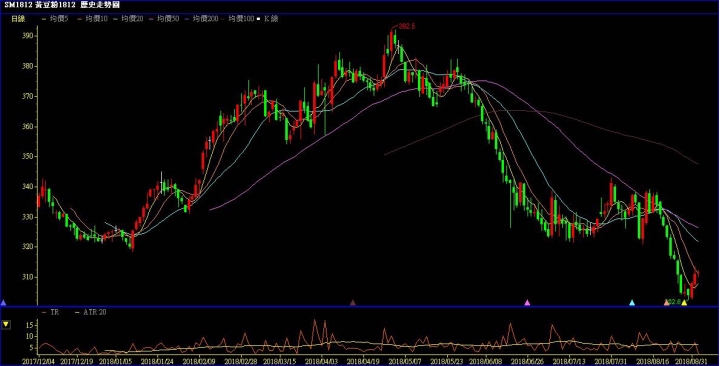Click the 392.5 high price label

(407, 26)
